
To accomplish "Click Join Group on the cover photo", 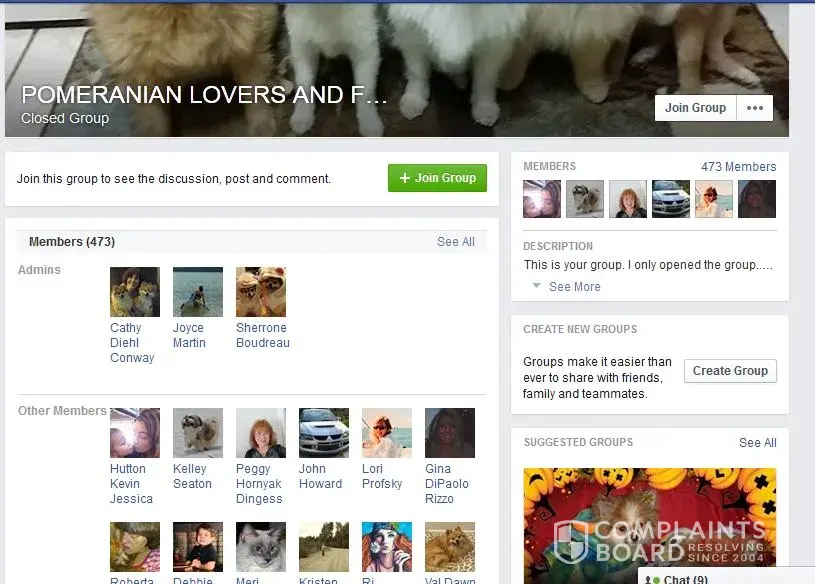I will (695, 108).
